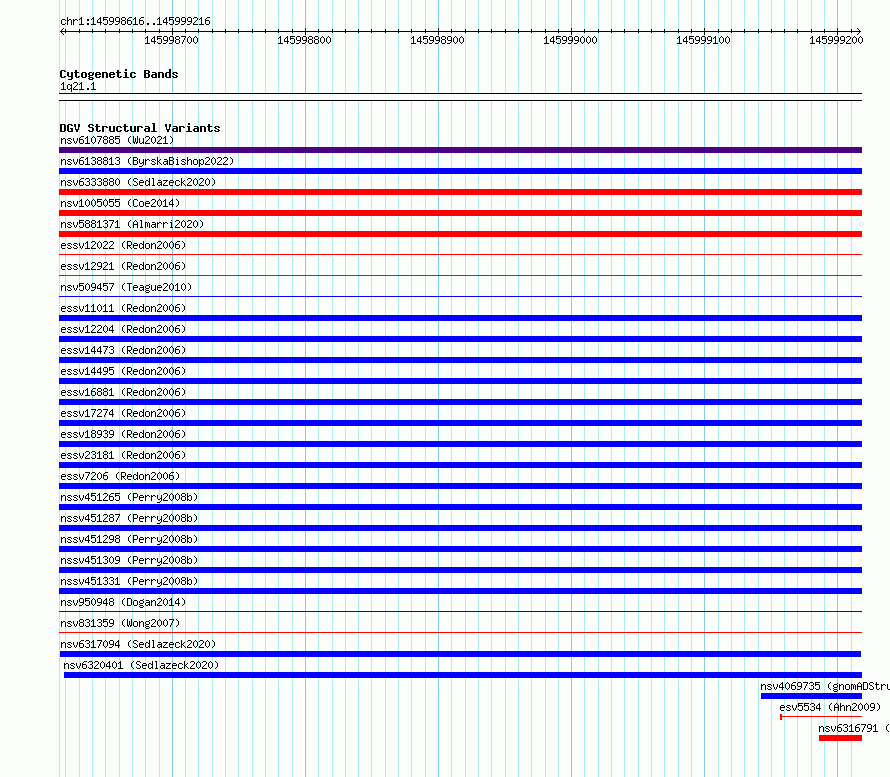Open nsv6320401 (Sedlazeck2020) label
Image resolution: width=890 pixels, height=777 pixels.
(x=141, y=665)
